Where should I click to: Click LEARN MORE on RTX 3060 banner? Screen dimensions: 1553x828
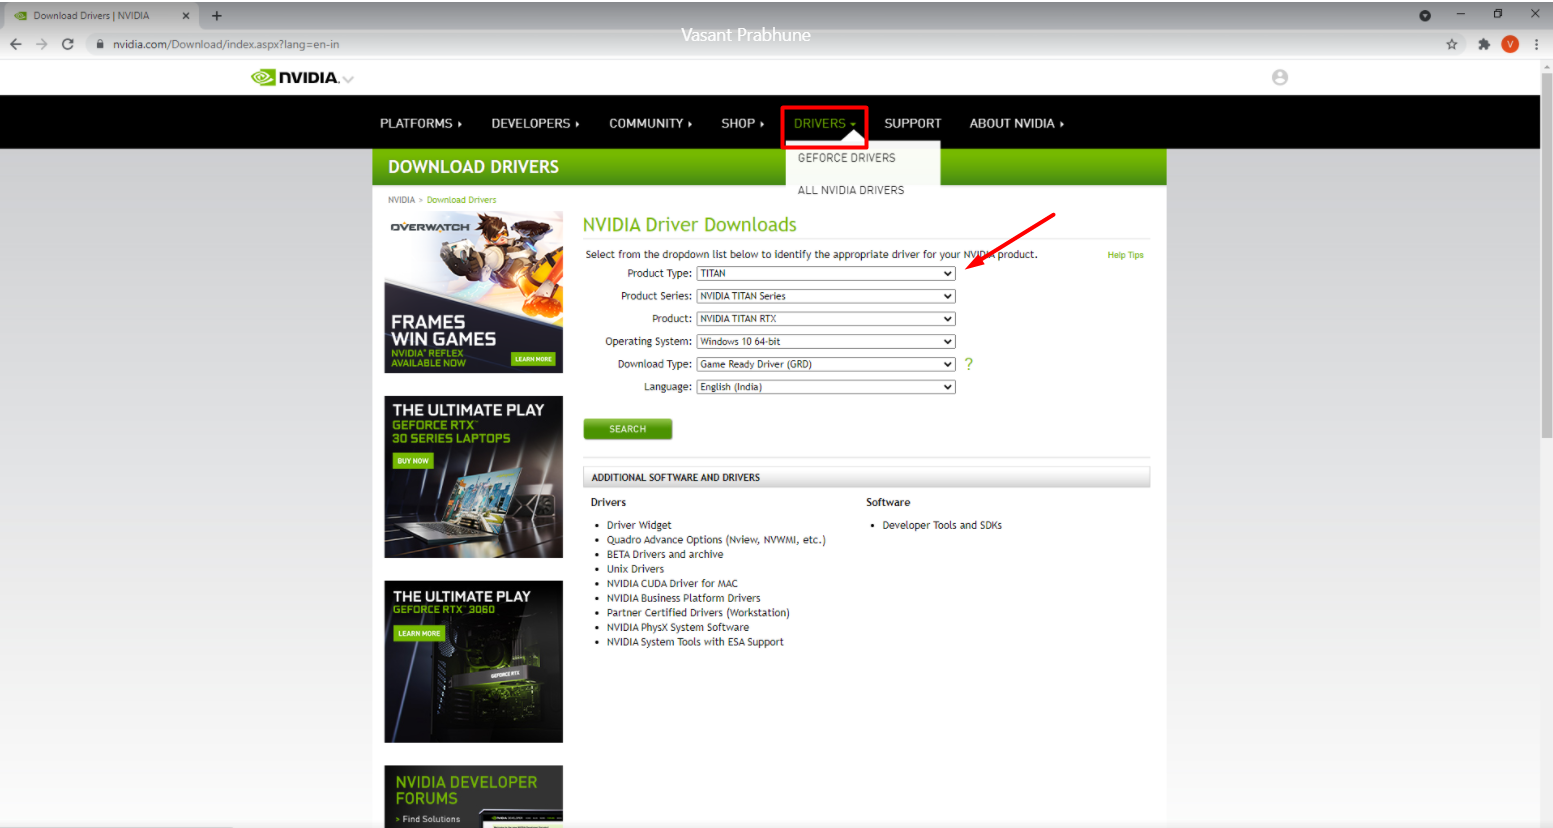(x=418, y=633)
